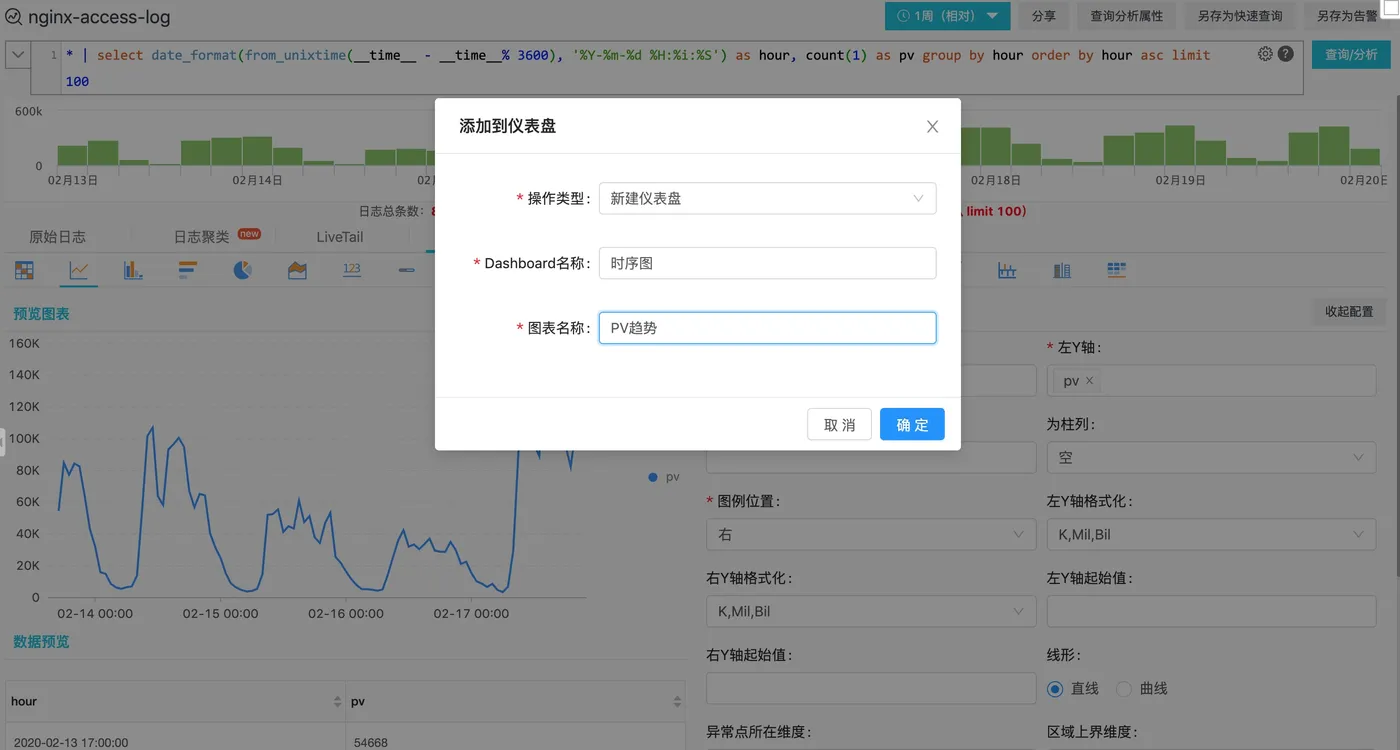
Task: Click the 左Y轴起始值 input field
Action: pos(1211,611)
